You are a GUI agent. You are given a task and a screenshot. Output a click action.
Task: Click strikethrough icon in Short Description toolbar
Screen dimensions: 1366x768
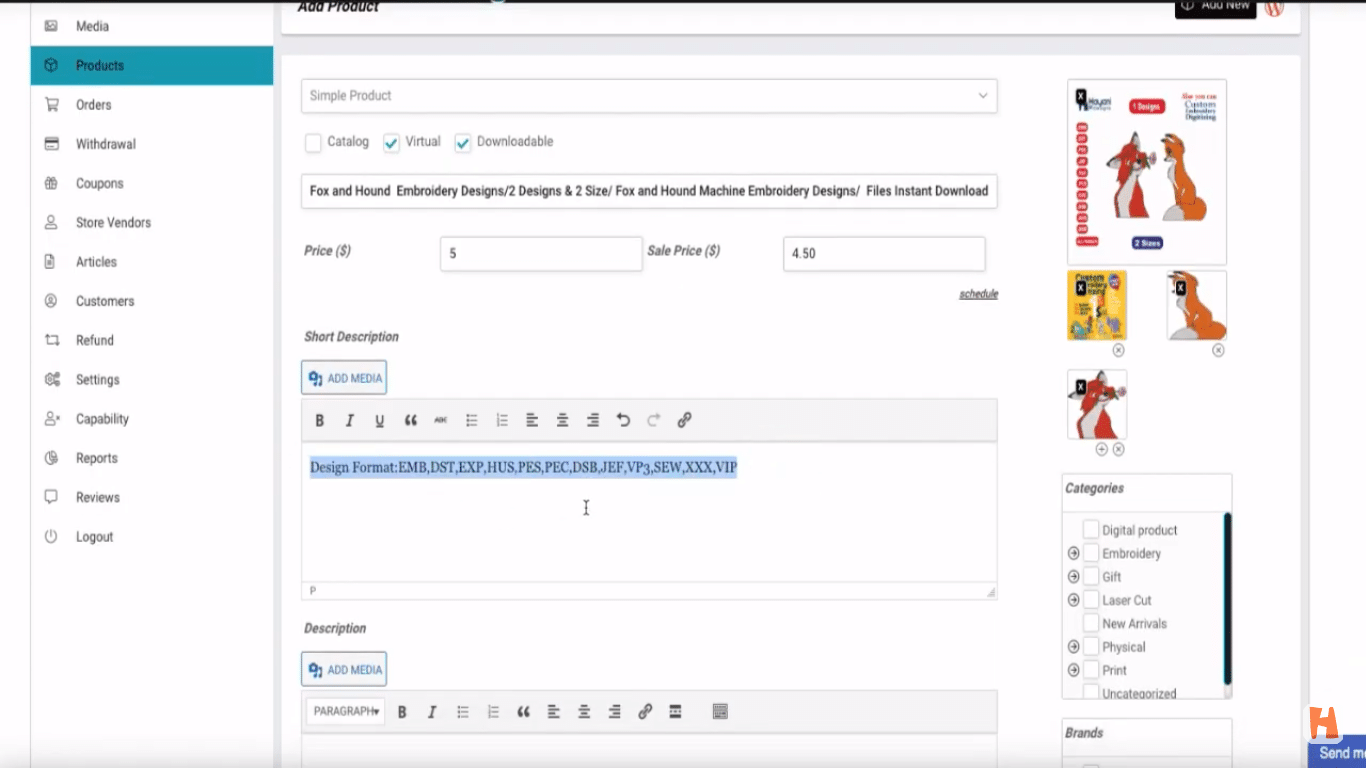(x=440, y=421)
